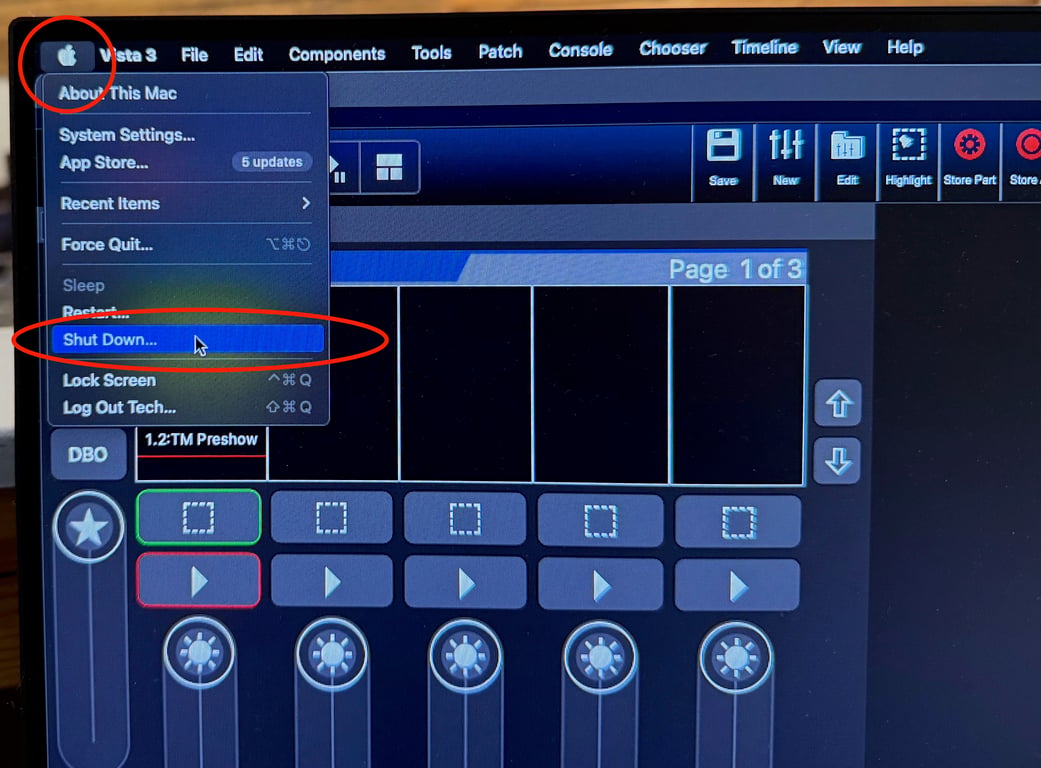Click fourth playback fader intensity knob
This screenshot has height=768, width=1041.
point(600,657)
